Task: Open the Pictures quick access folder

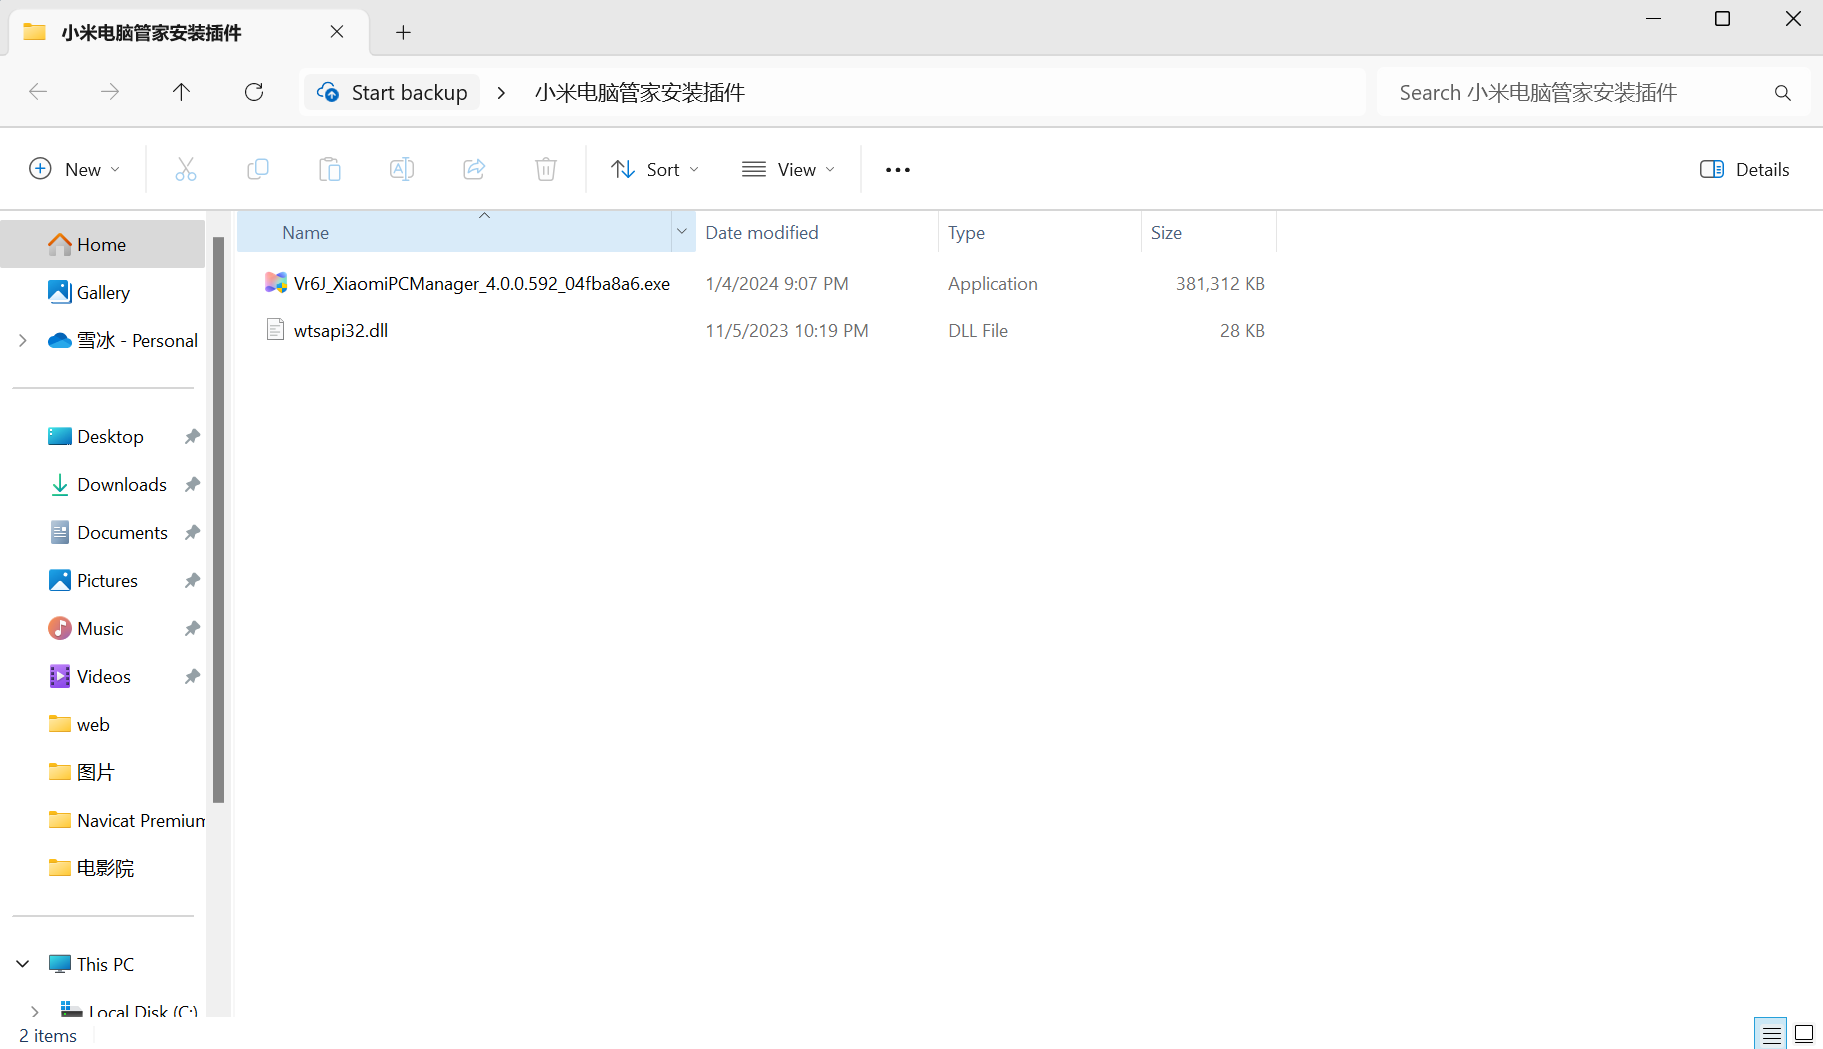Action: pos(102,581)
